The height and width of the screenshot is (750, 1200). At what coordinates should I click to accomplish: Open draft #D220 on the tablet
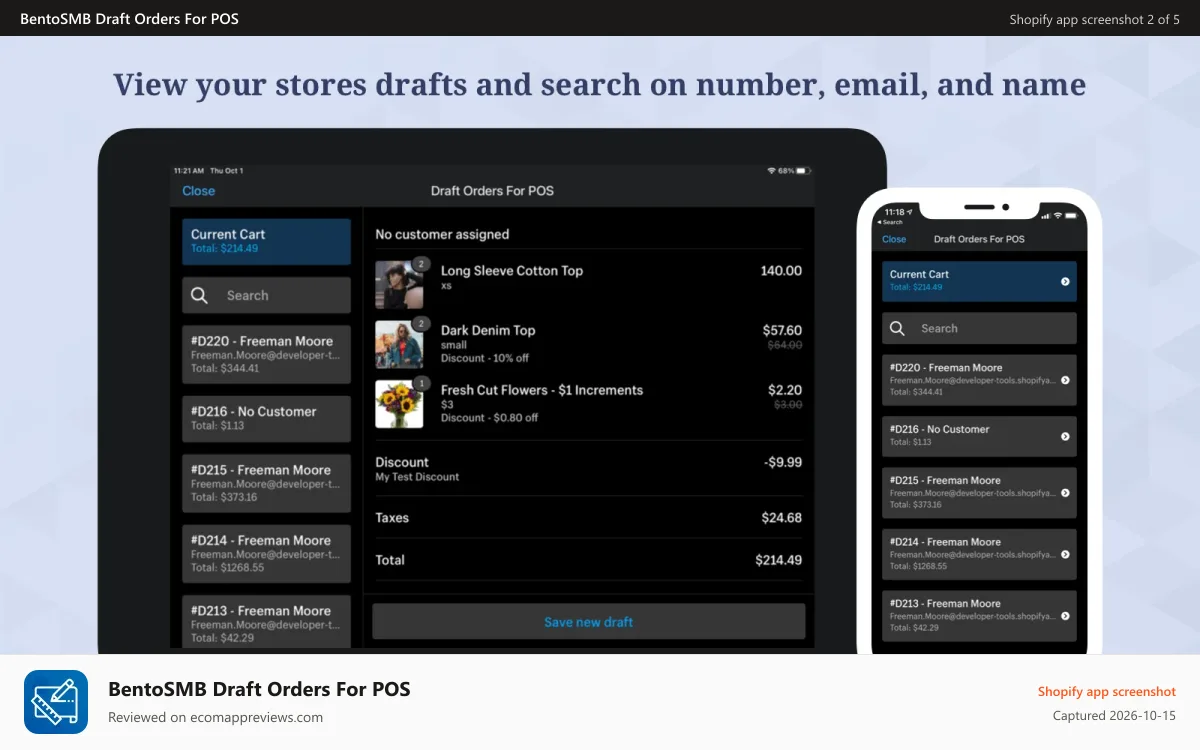click(266, 354)
